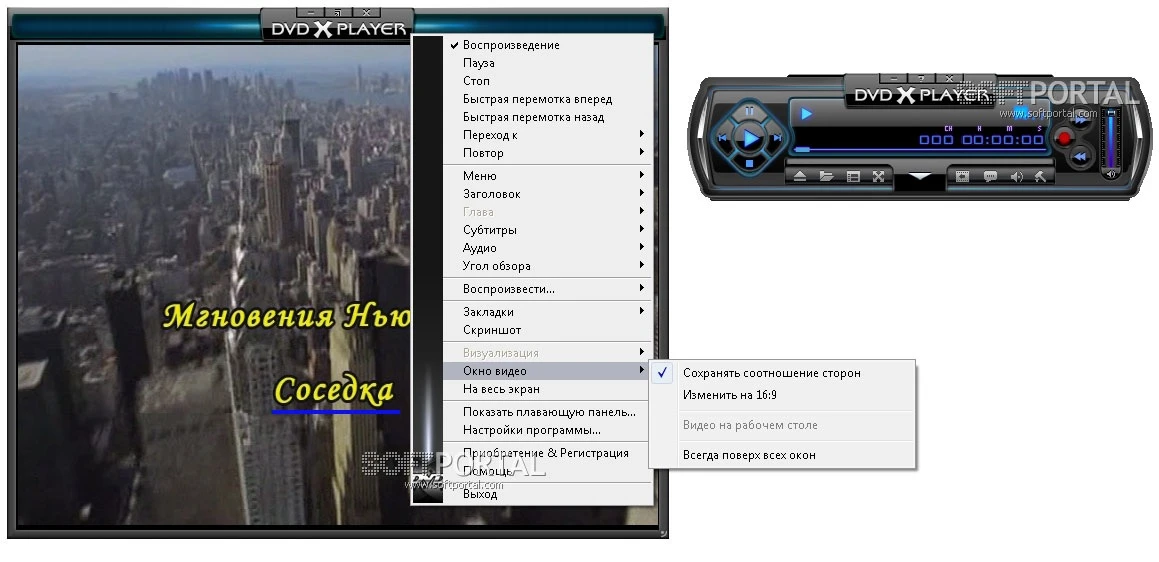This screenshot has height=562, width=1159.
Task: Toggle Сохранять соотношение сторон option
Action: pyautogui.click(x=771, y=373)
